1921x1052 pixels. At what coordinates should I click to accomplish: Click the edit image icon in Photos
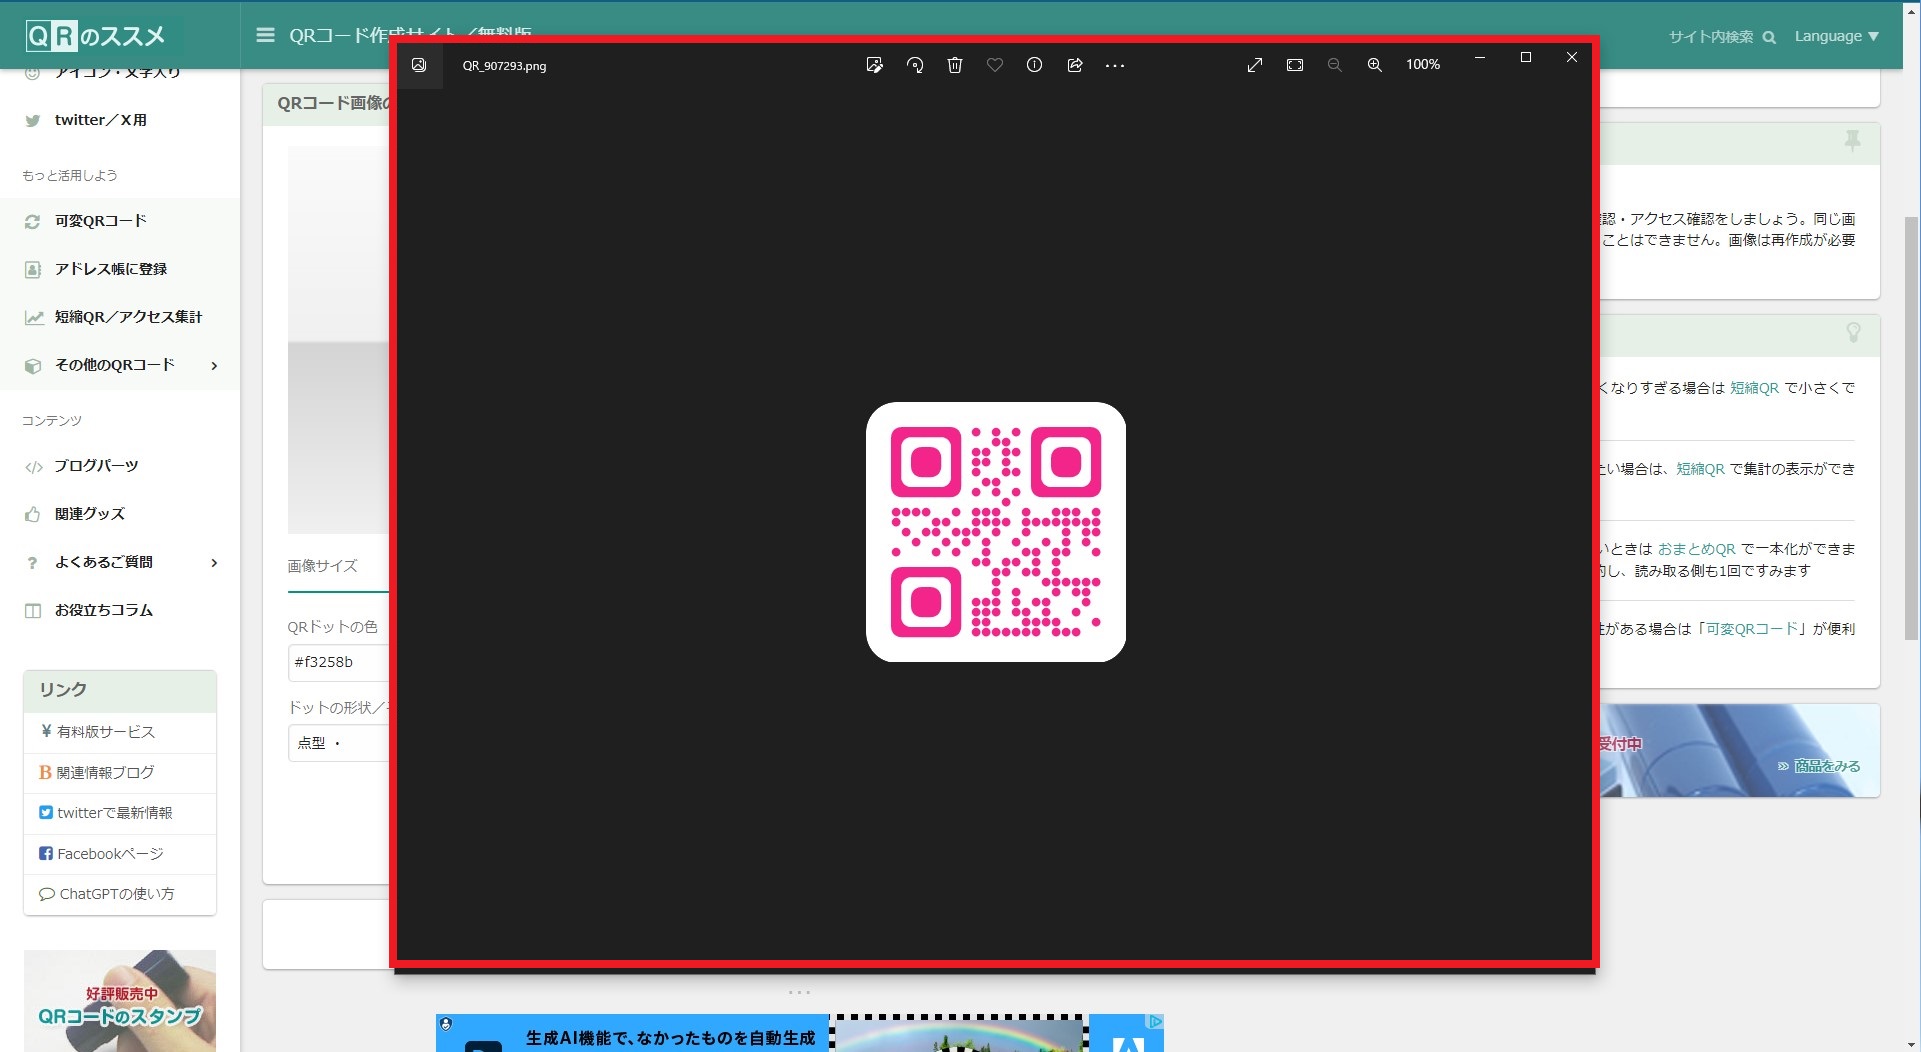click(x=874, y=65)
